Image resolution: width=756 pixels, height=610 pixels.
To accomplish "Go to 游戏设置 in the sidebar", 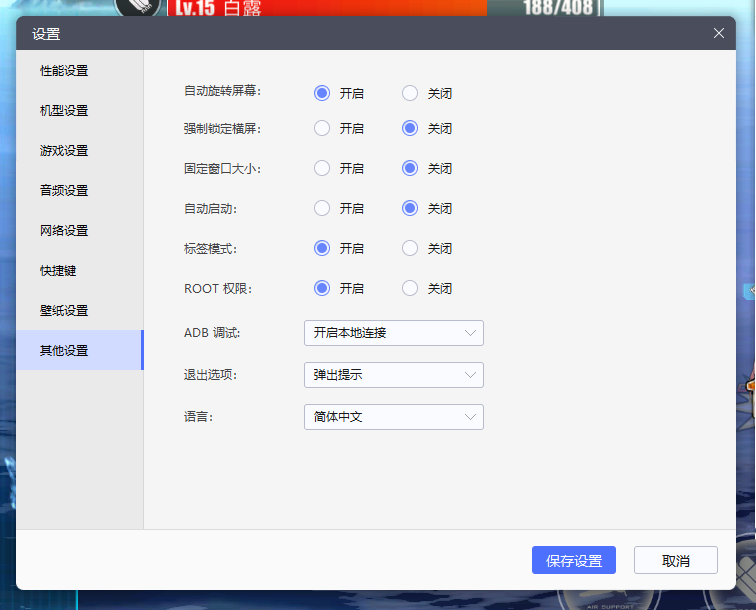I will (64, 151).
